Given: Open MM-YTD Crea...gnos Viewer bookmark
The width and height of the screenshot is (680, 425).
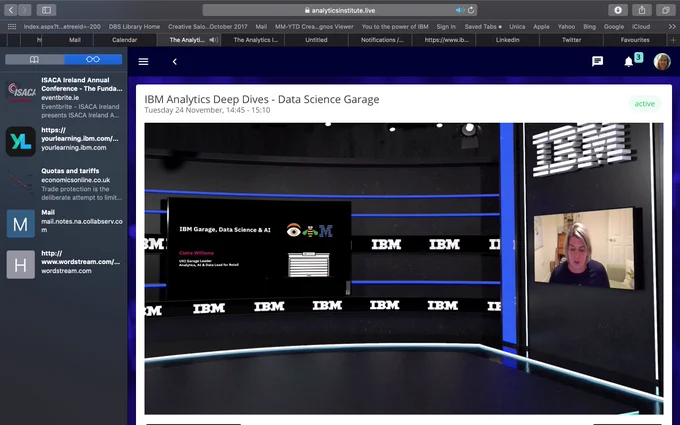Looking at the screenshot, I should tap(314, 26).
